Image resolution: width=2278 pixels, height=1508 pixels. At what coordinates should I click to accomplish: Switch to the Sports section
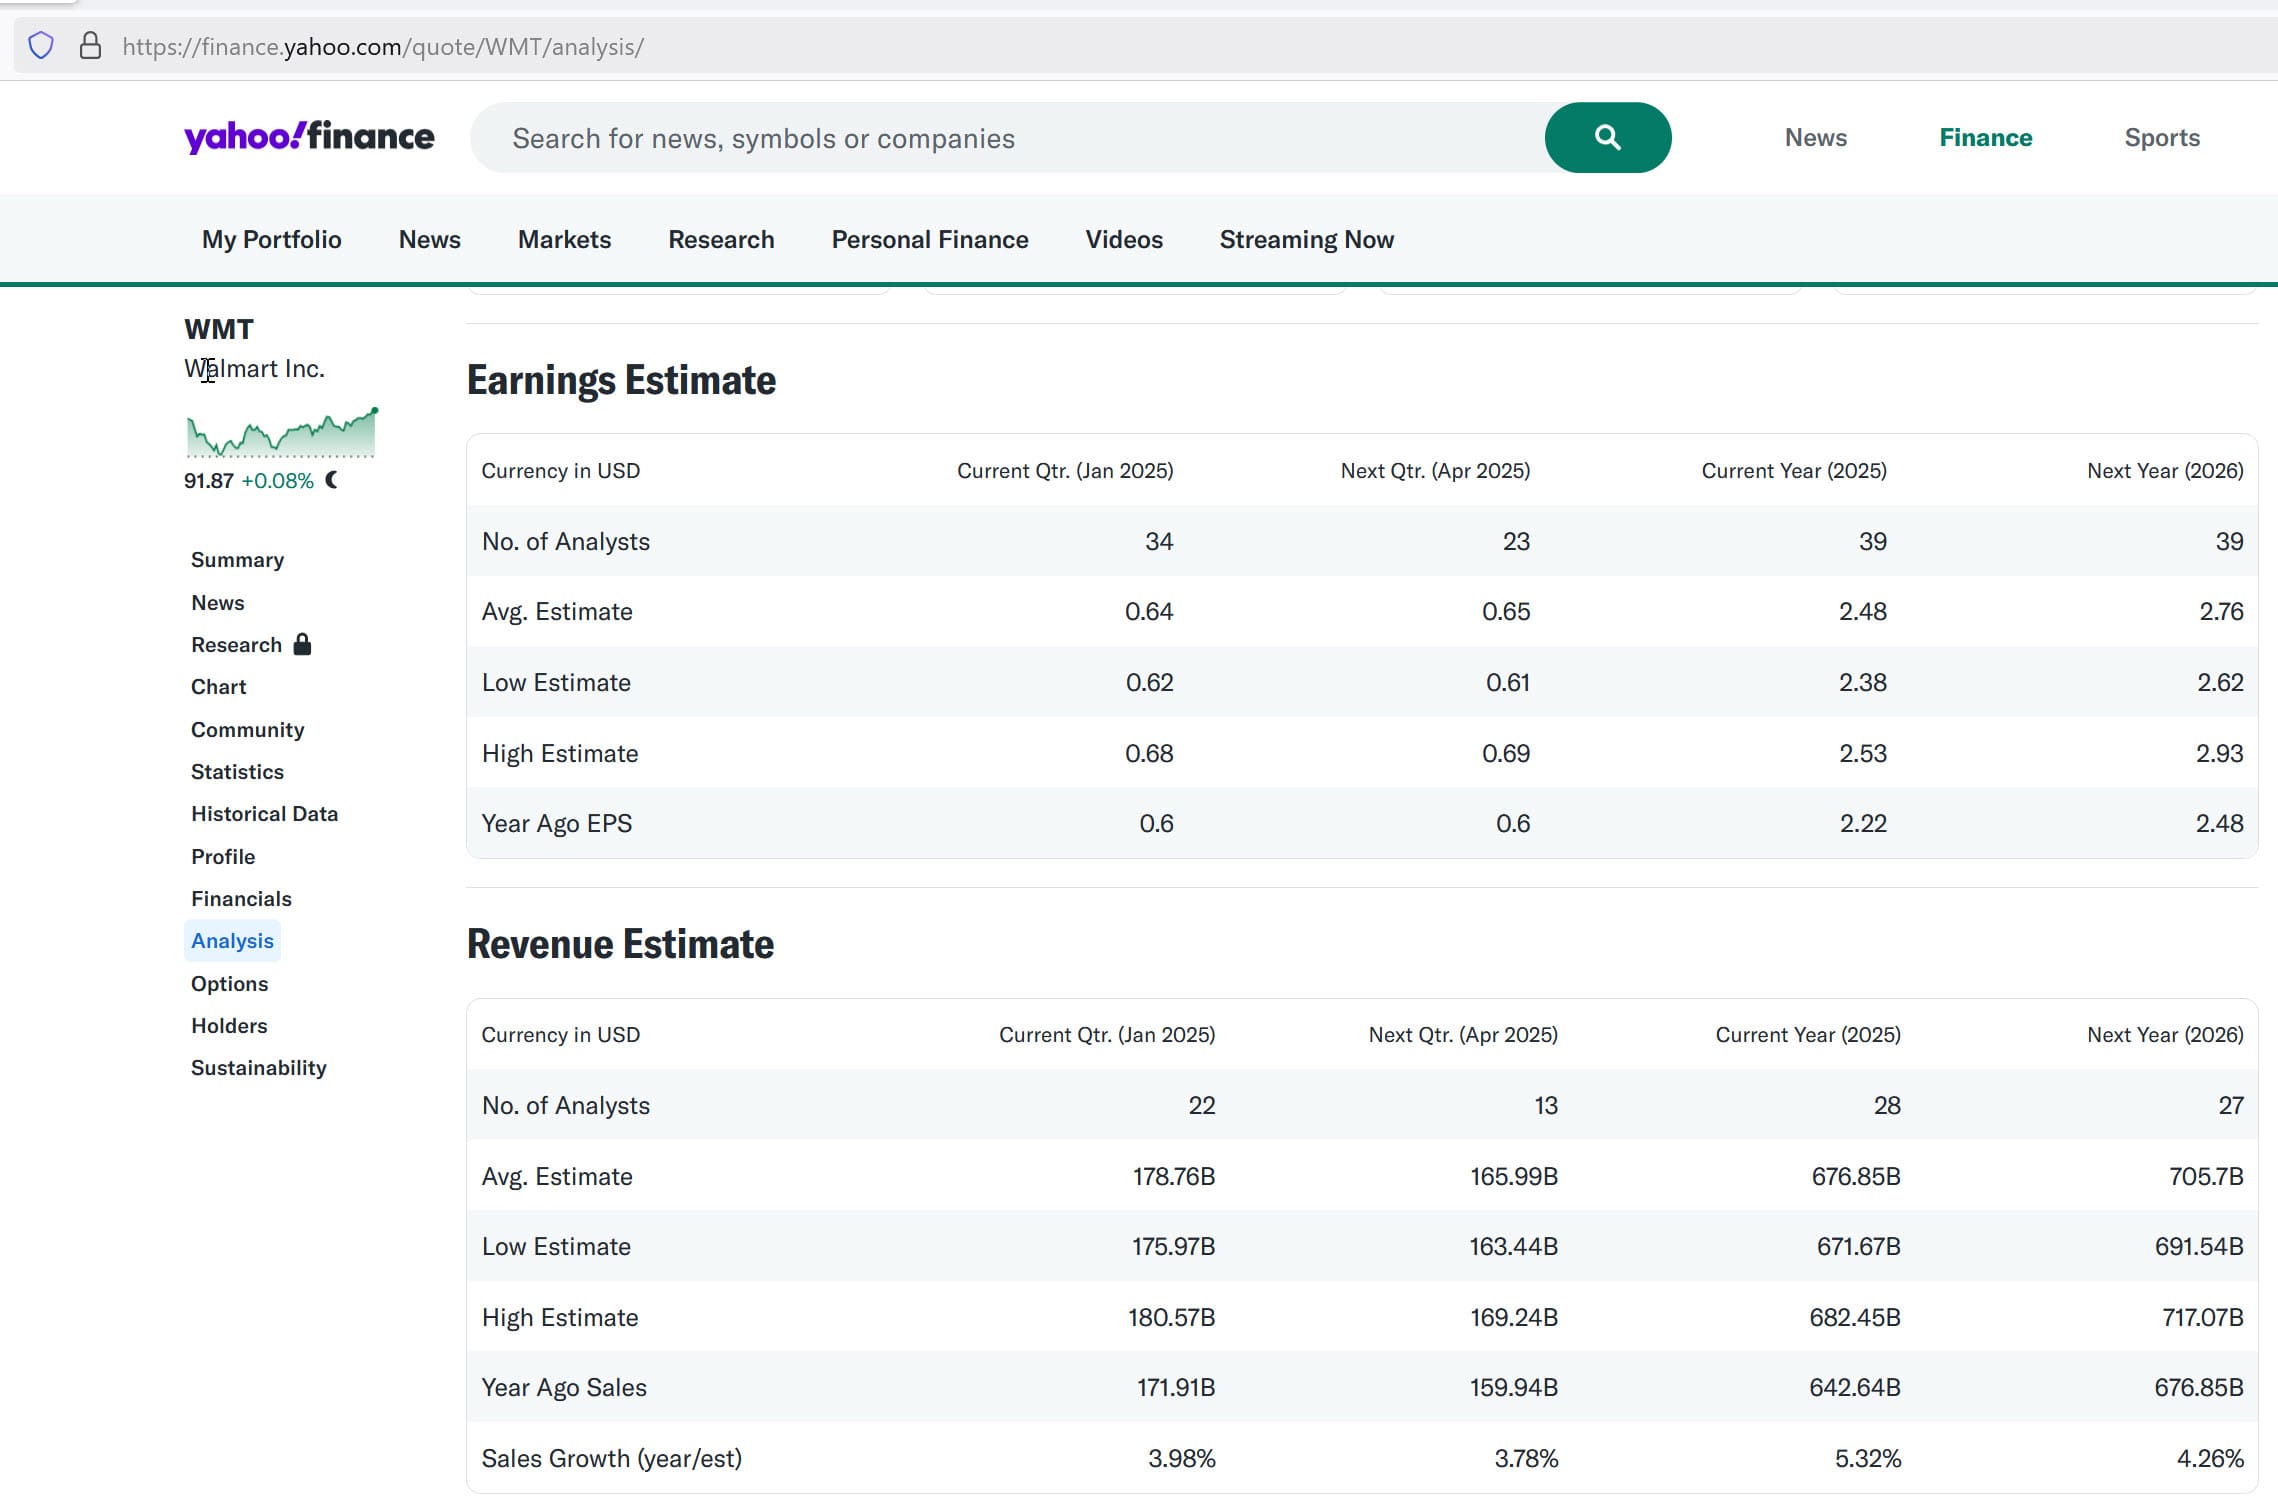point(2161,137)
